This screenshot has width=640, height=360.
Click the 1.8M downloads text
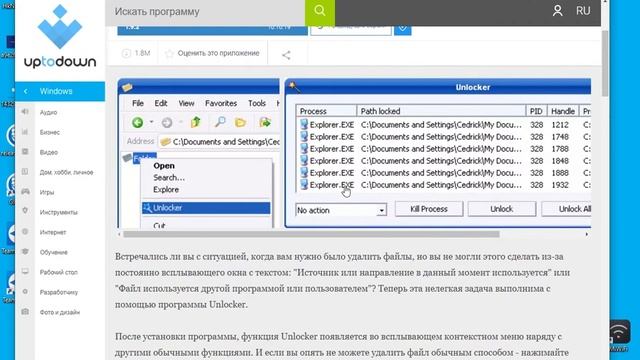pos(142,53)
